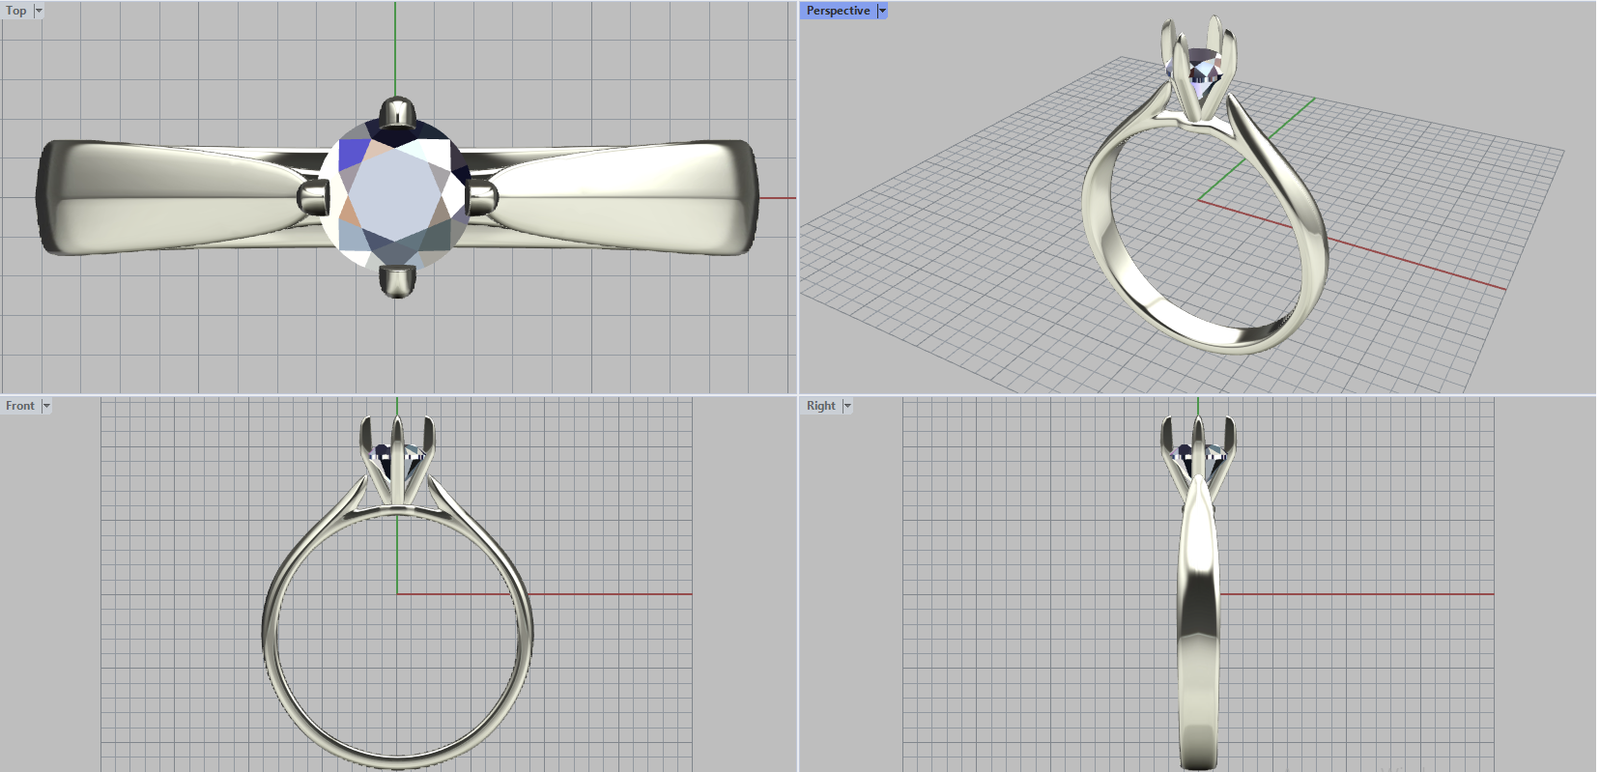Click the Right viewport title label

pos(821,406)
